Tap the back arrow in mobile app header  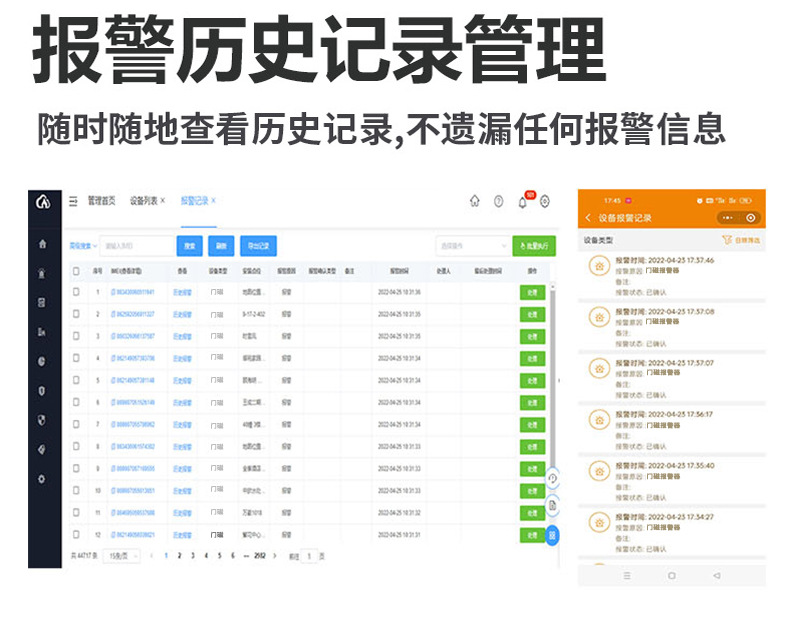(x=587, y=217)
